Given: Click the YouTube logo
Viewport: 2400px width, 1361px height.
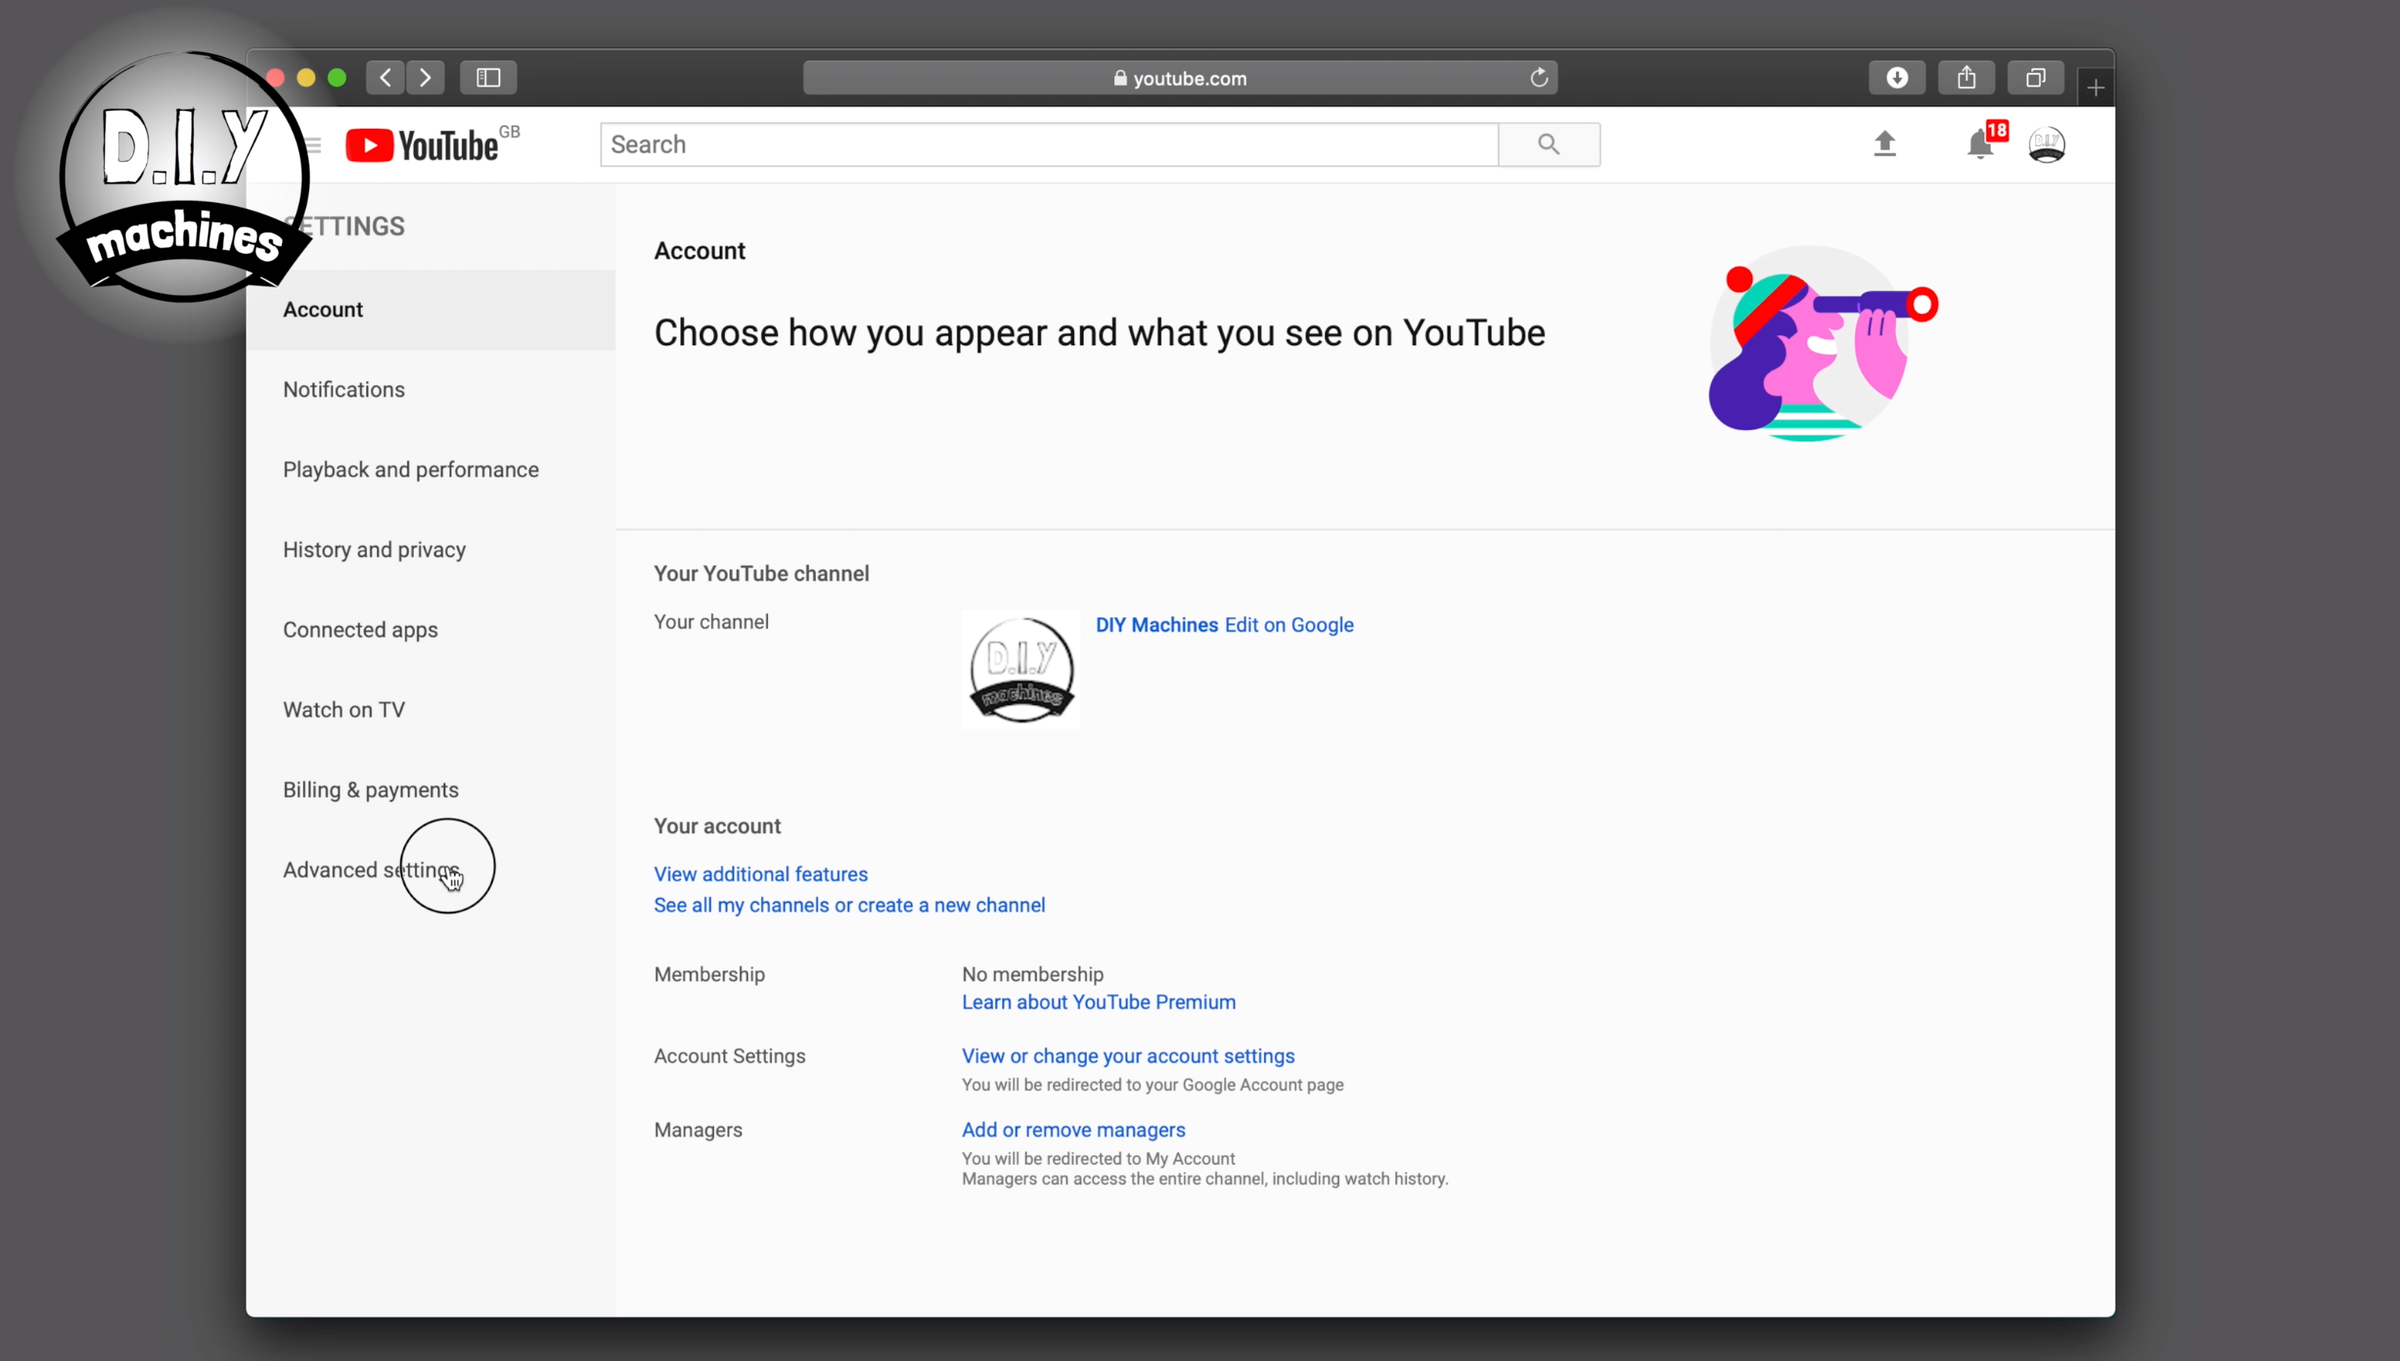Looking at the screenshot, I should tap(421, 144).
